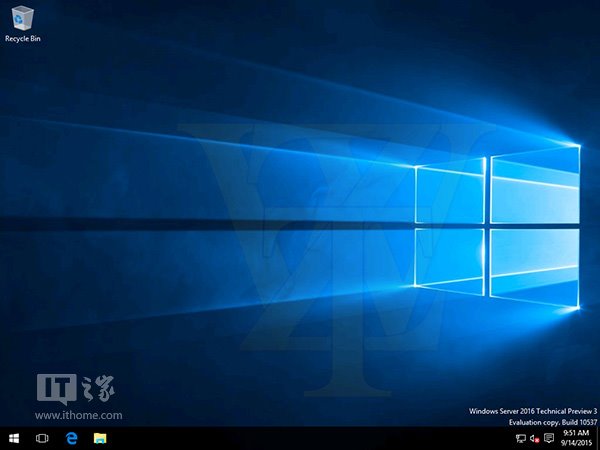Open the Action Center notifications icon
Image resolution: width=600 pixels, height=450 pixels.
click(549, 438)
